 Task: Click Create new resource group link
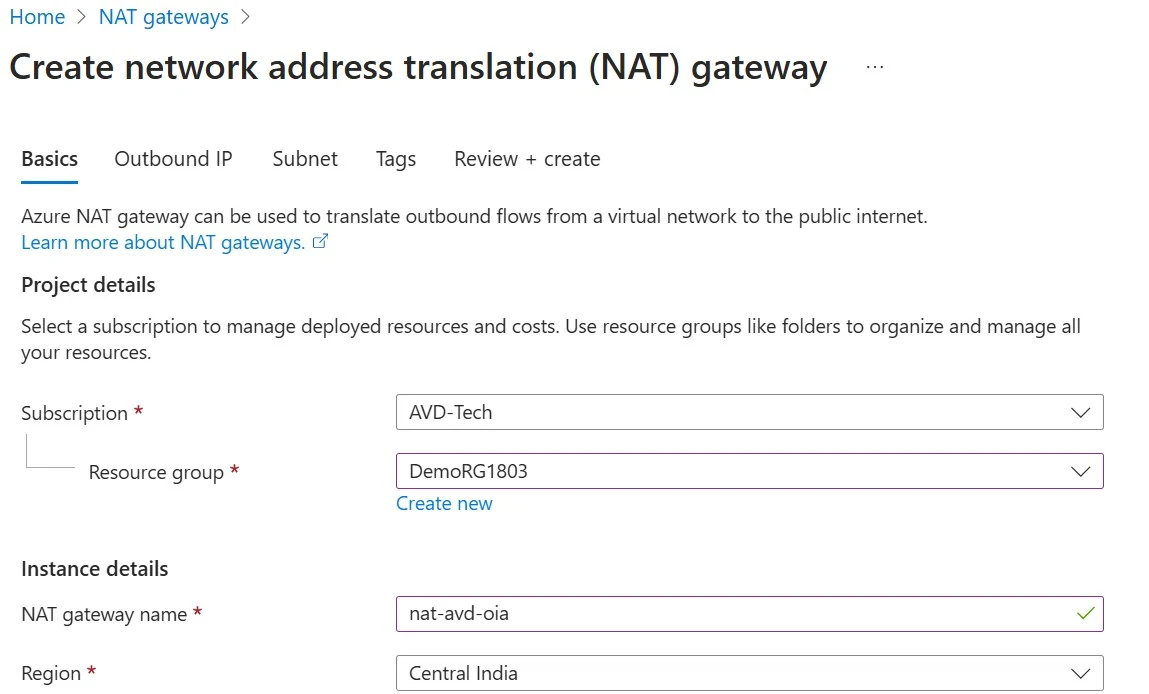pyautogui.click(x=444, y=503)
